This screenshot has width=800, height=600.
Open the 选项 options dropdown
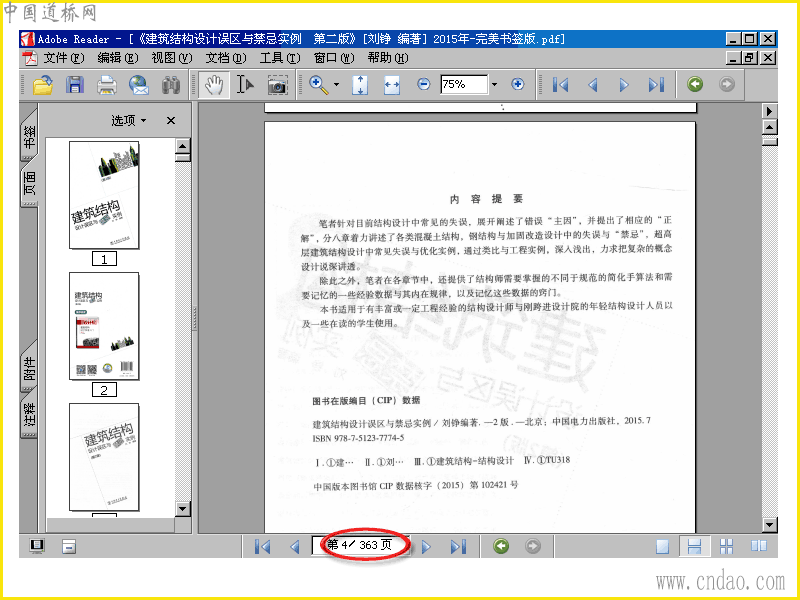(x=129, y=120)
